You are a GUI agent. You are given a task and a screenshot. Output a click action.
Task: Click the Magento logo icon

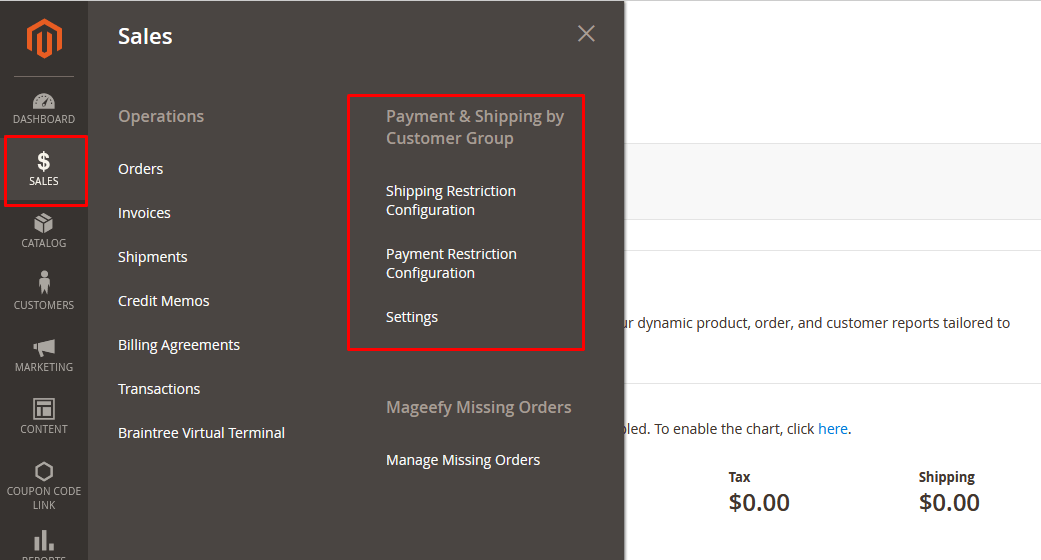[x=44, y=39]
